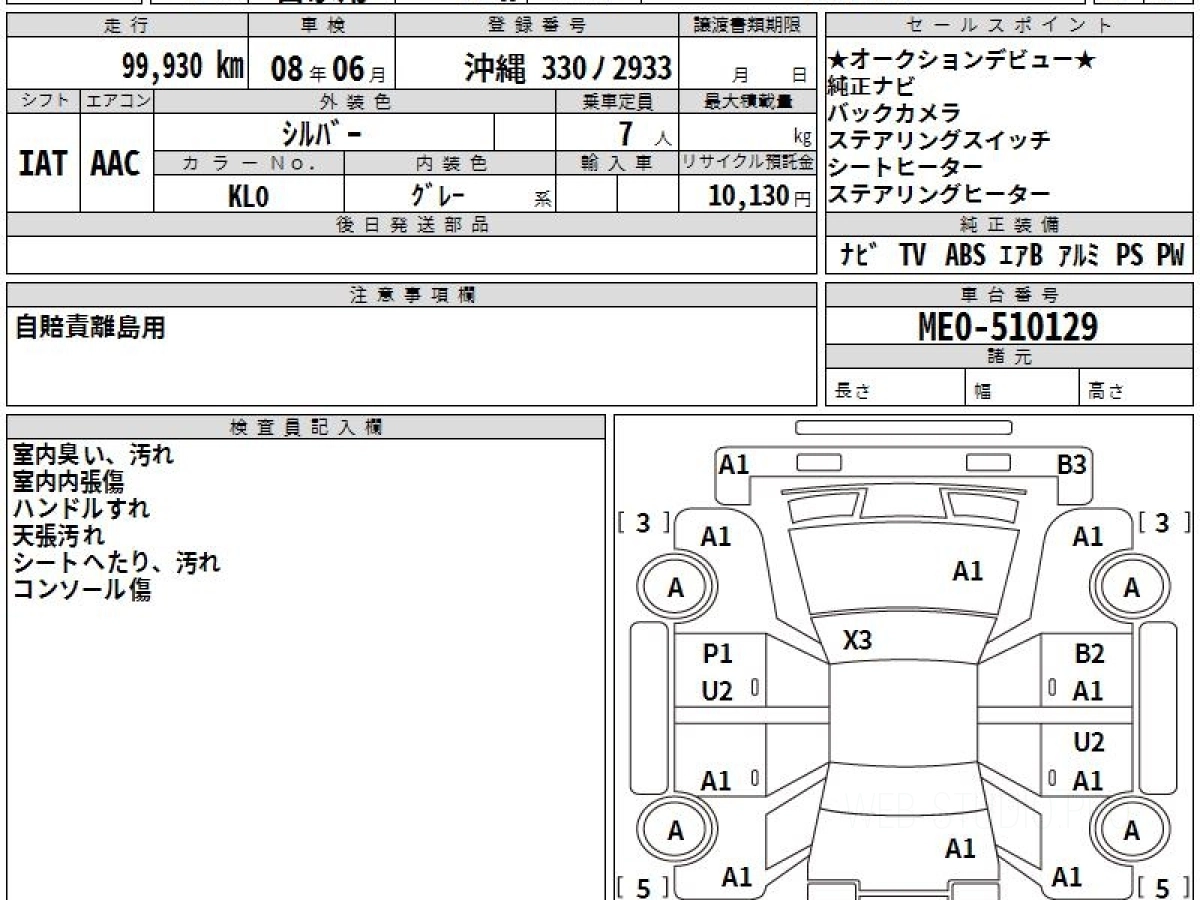Click interior color グレー
1200x900 pixels.
pos(440,194)
